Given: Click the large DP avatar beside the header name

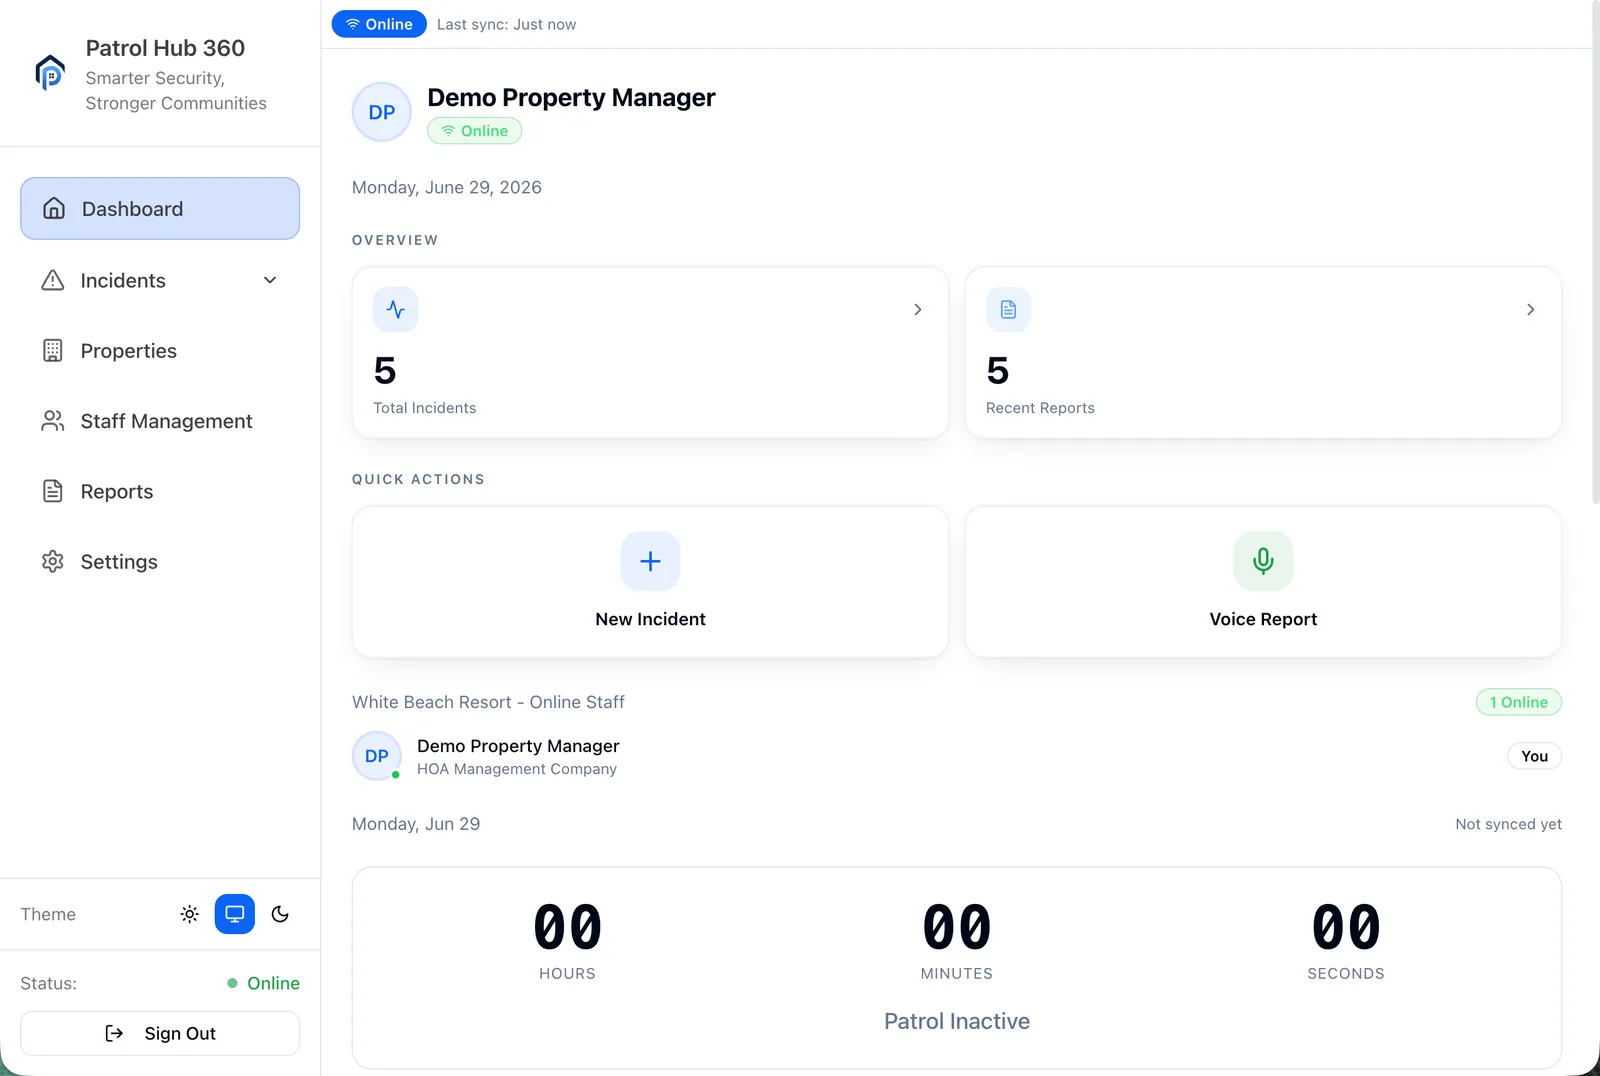Looking at the screenshot, I should click(382, 112).
